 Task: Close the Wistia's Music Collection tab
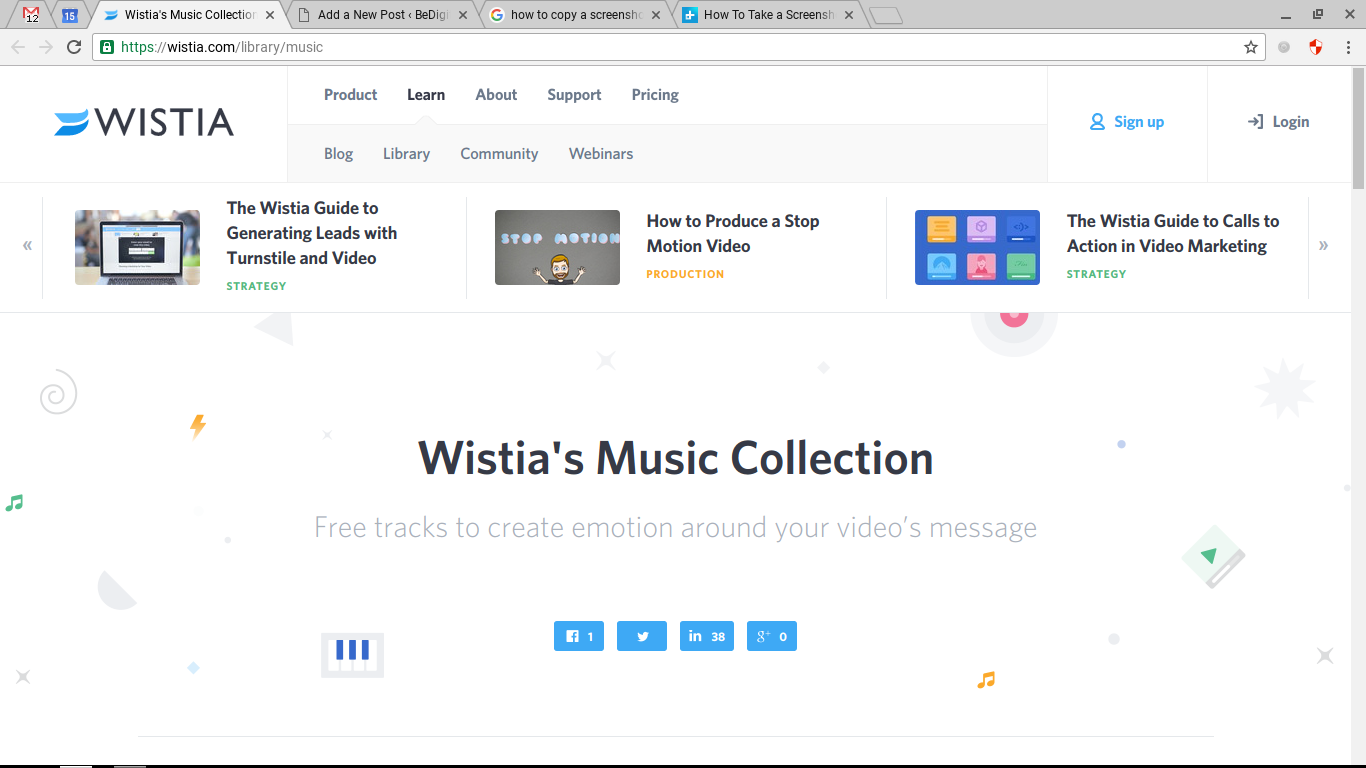[x=270, y=15]
